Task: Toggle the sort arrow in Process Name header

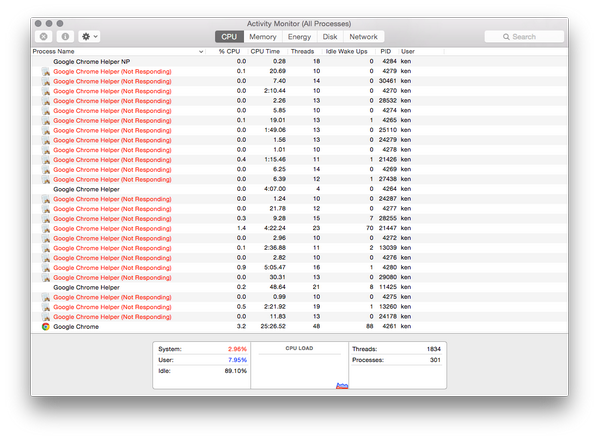Action: click(201, 52)
